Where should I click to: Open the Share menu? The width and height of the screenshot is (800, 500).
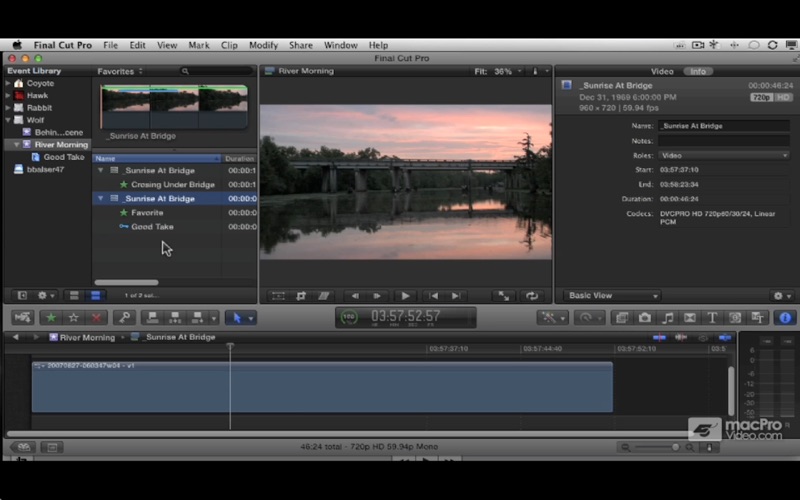tap(301, 45)
